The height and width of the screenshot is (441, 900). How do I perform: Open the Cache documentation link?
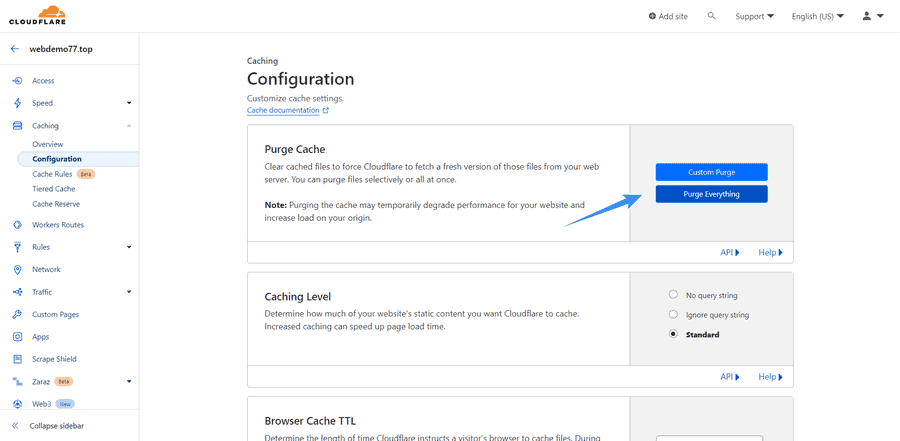(283, 110)
